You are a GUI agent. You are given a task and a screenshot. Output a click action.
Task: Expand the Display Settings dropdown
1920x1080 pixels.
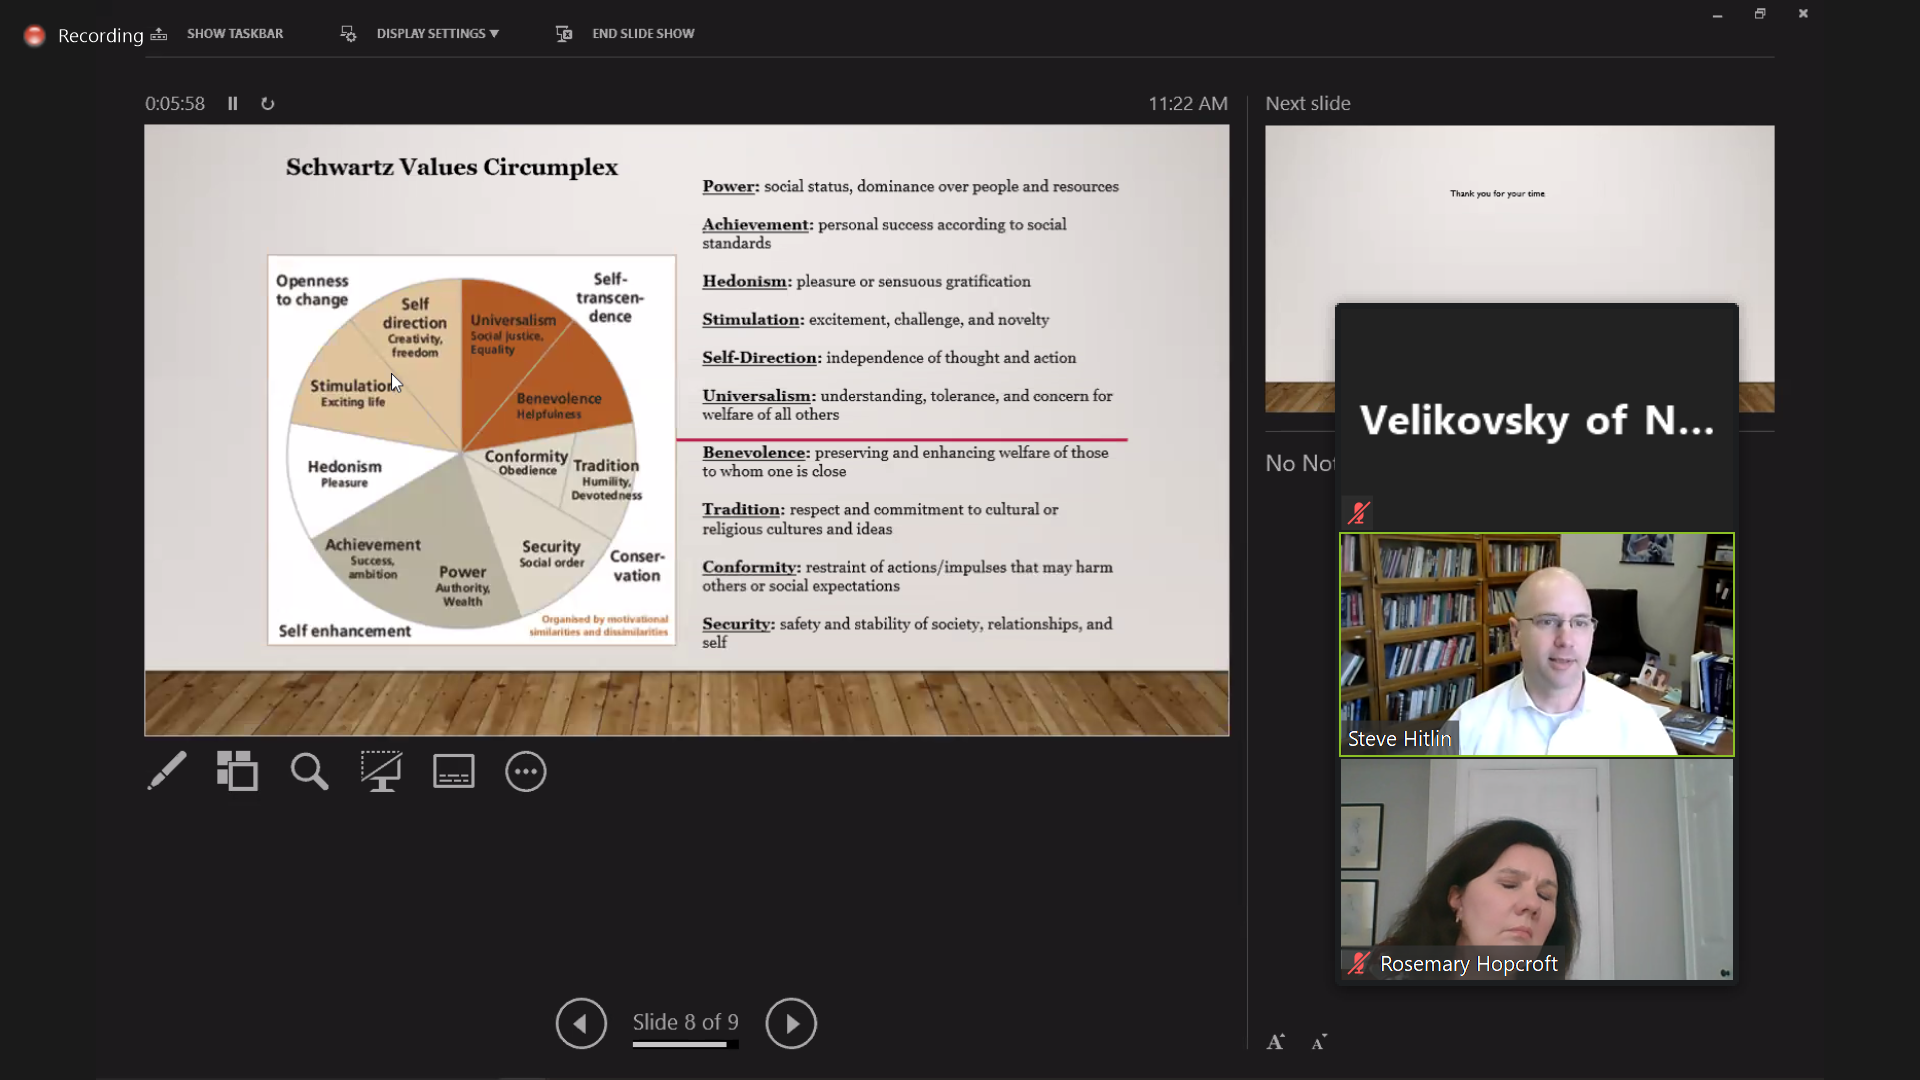click(x=437, y=33)
